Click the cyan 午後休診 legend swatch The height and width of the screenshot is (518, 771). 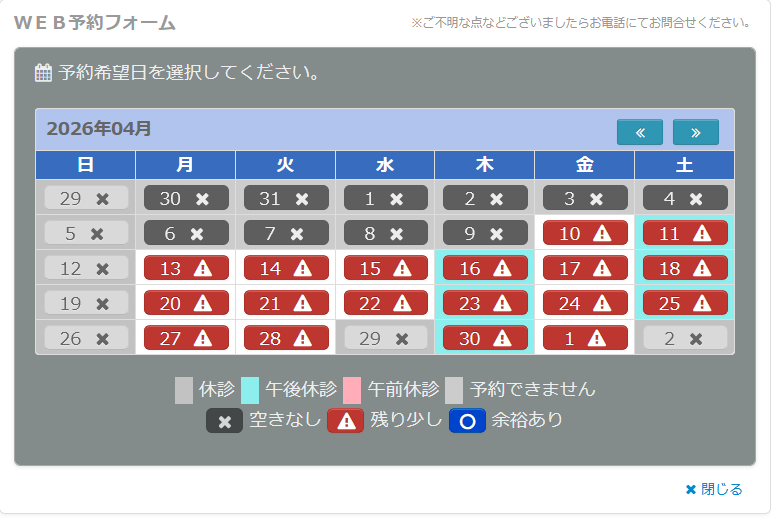point(251,390)
